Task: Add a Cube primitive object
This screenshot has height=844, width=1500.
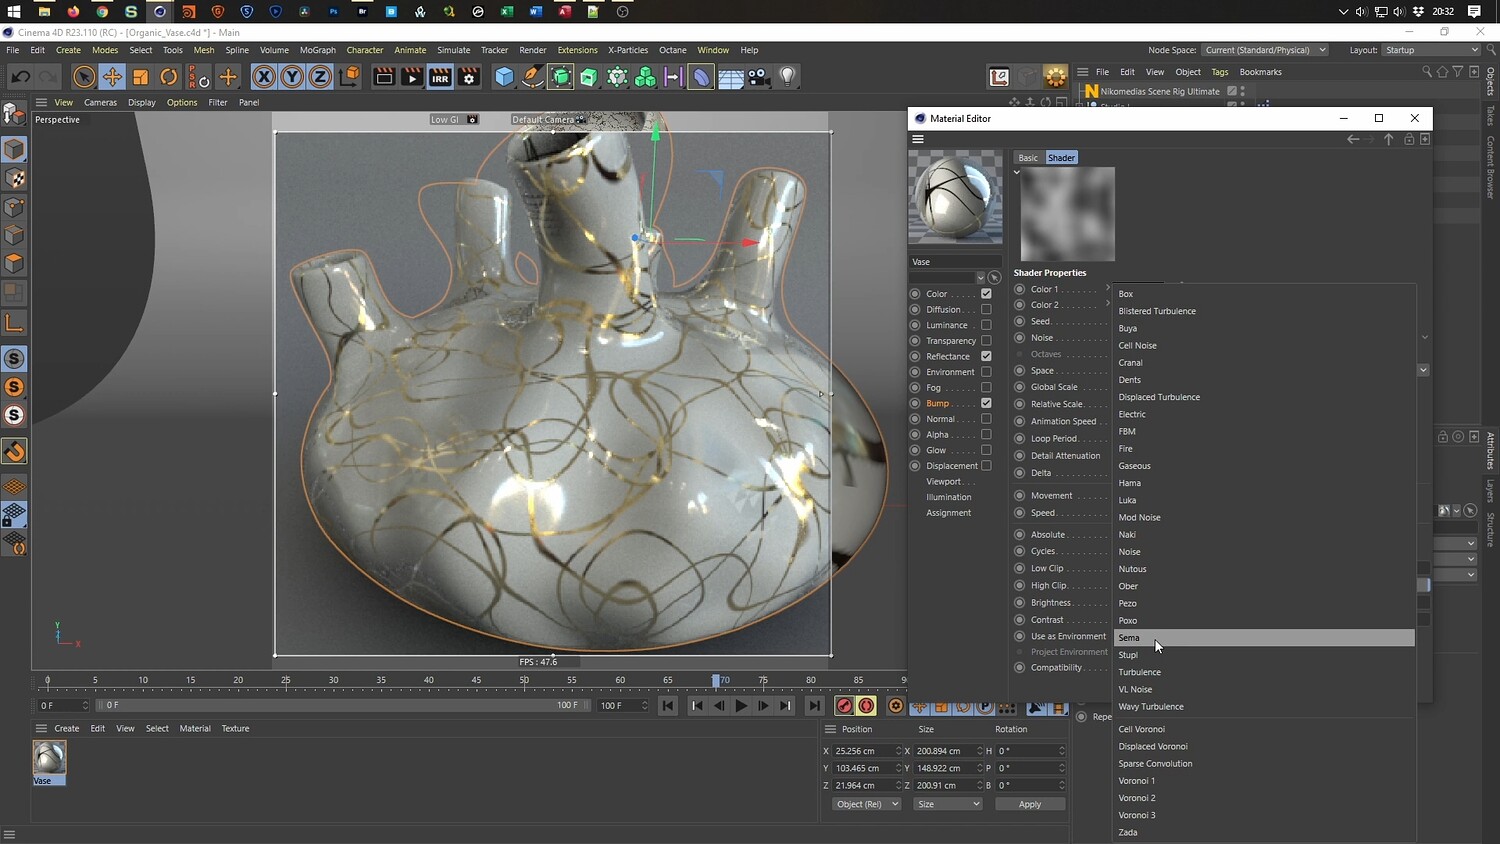Action: click(x=505, y=77)
